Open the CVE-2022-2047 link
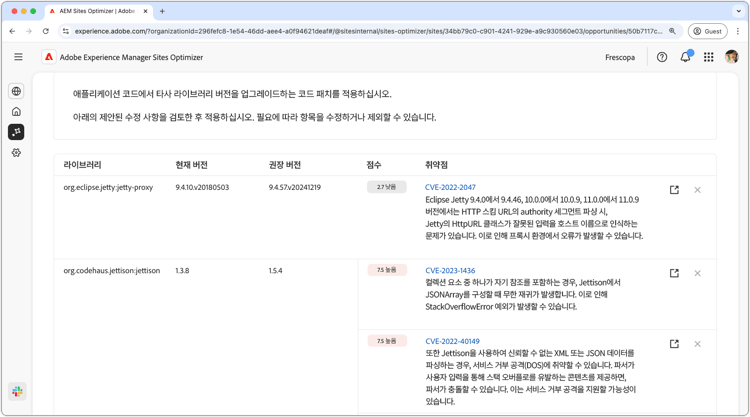 coord(450,187)
